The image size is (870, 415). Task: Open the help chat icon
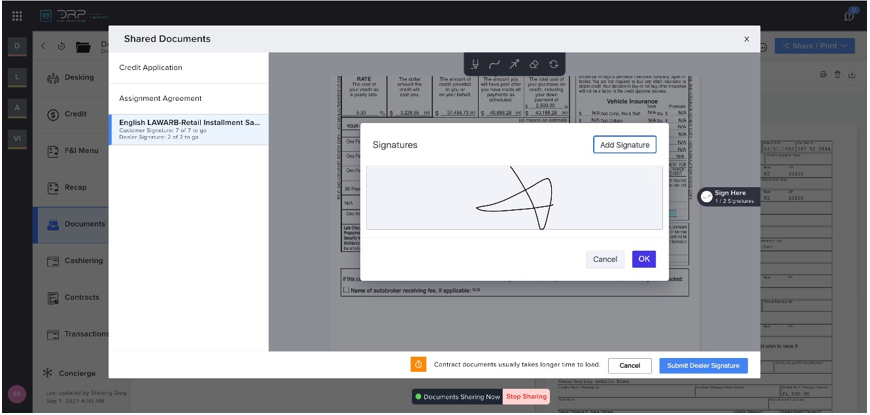point(849,15)
